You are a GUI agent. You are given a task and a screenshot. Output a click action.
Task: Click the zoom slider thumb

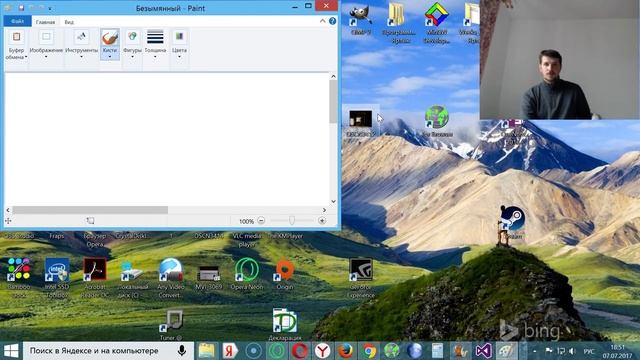[x=292, y=220]
